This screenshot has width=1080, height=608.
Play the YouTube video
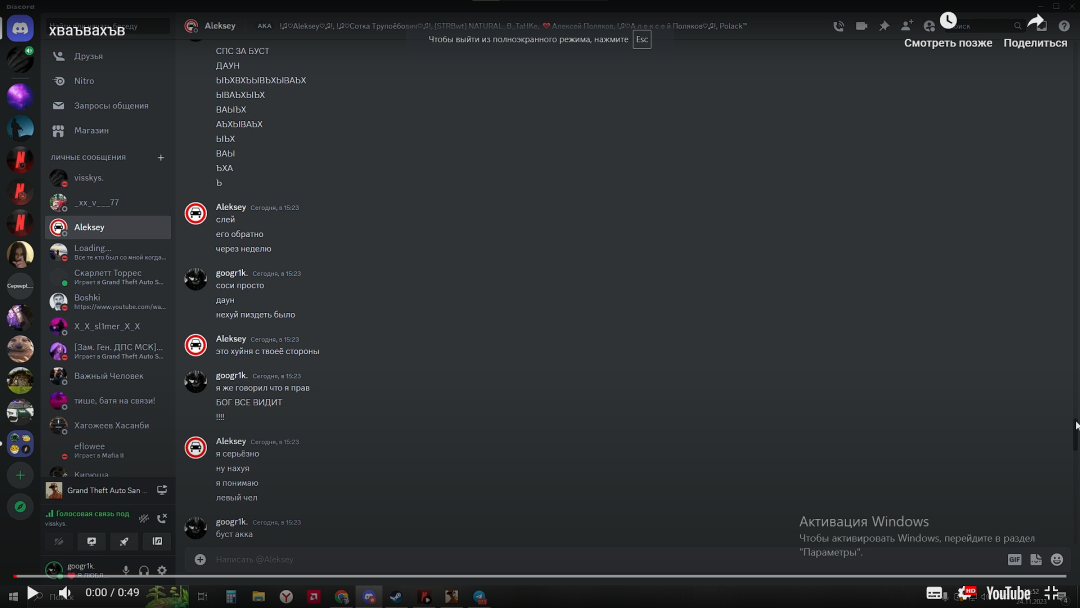(x=32, y=593)
